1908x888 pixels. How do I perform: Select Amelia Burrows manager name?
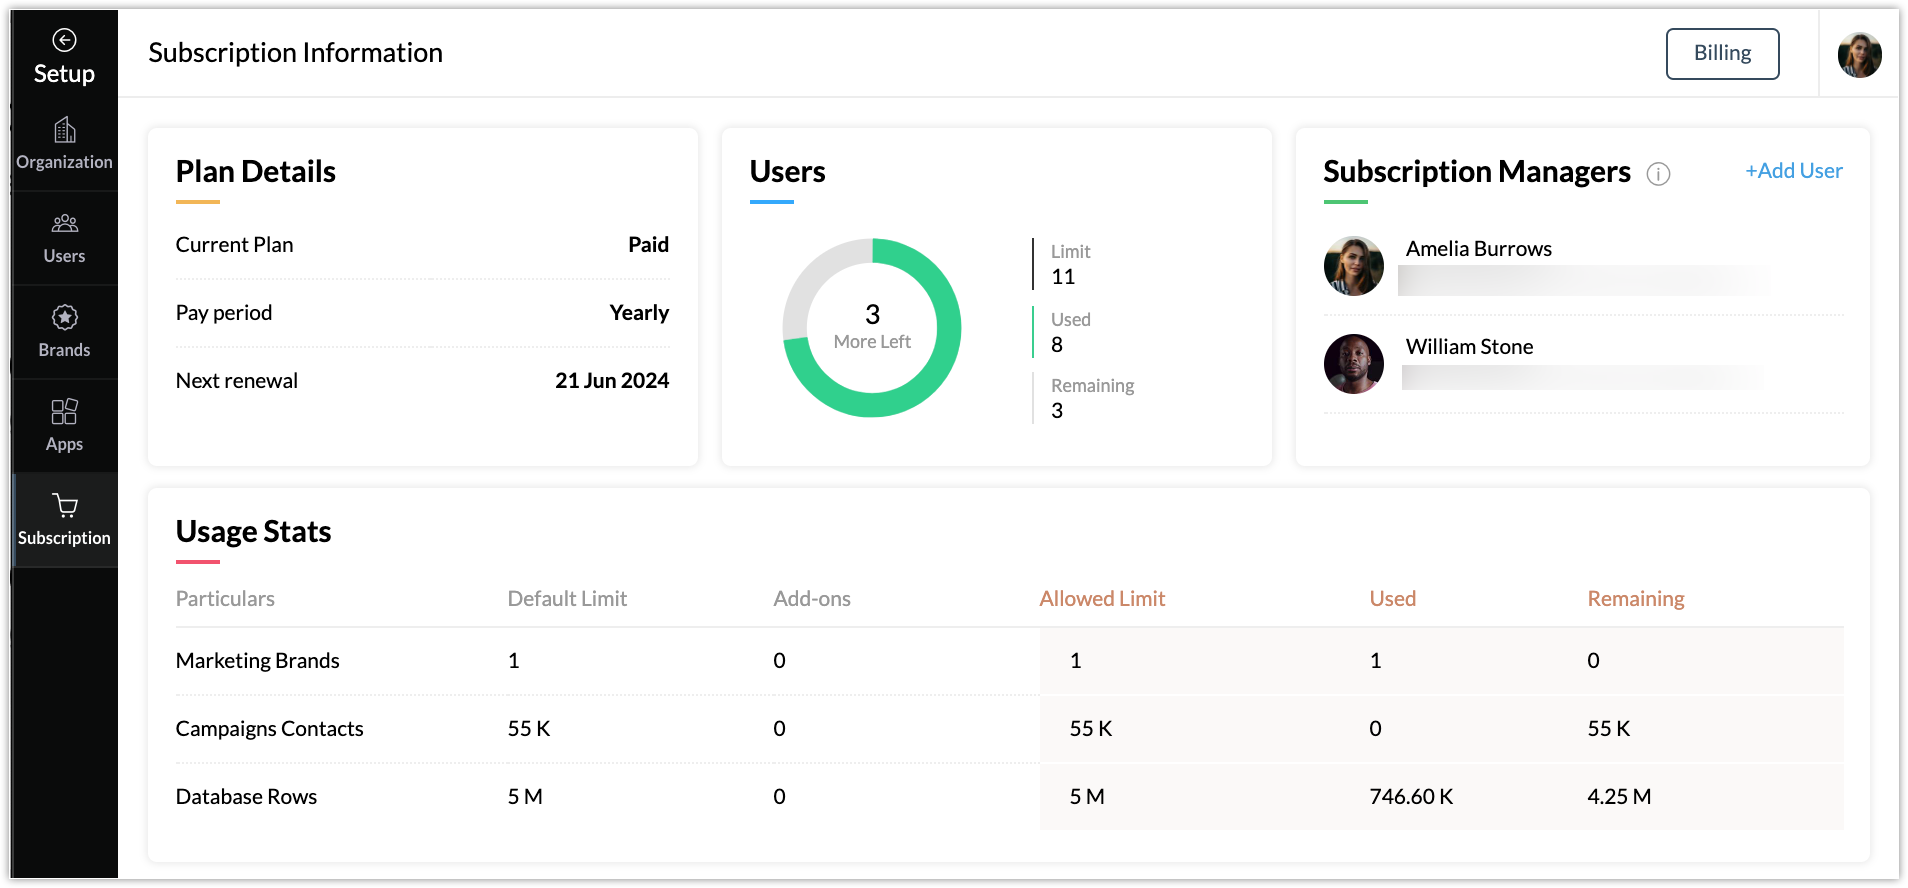click(1478, 249)
